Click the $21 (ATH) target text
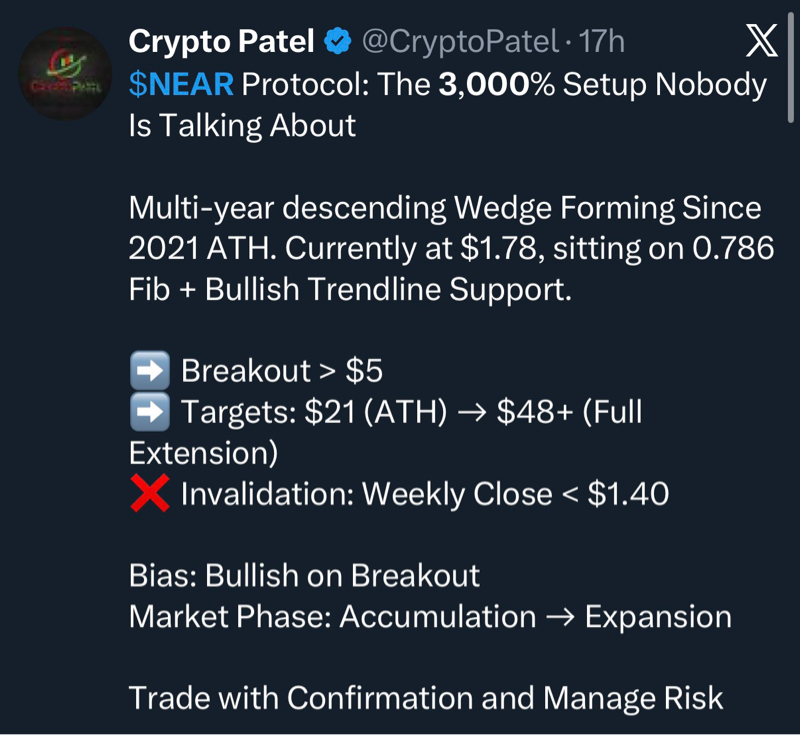 click(x=371, y=412)
